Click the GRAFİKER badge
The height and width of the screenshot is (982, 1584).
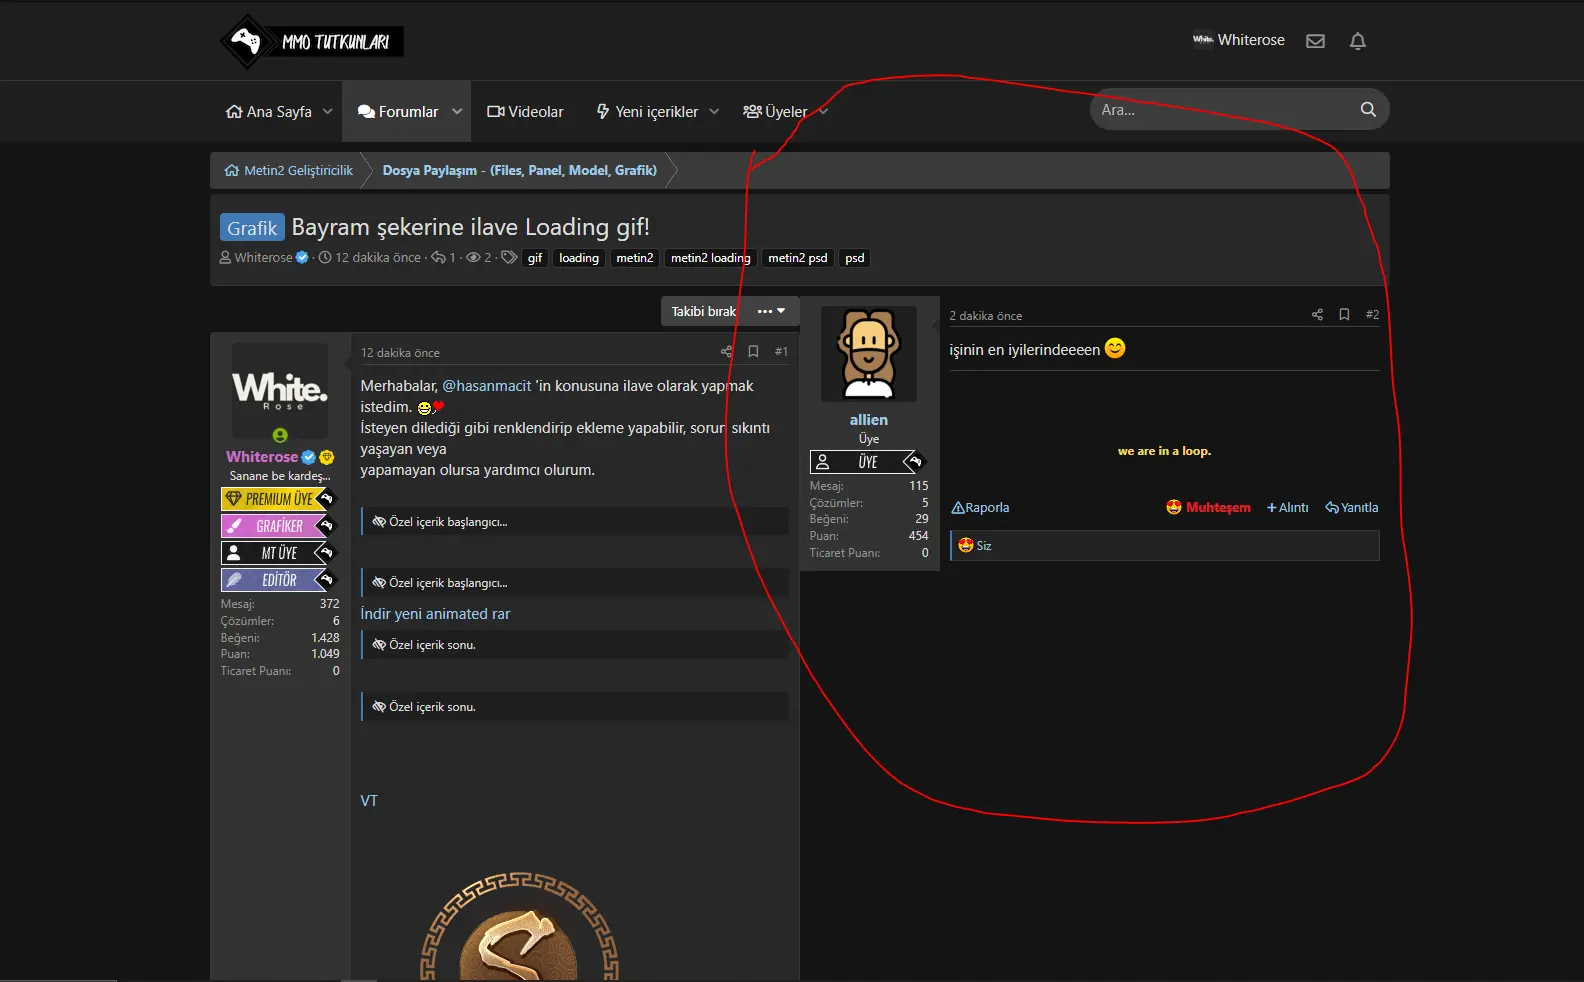[x=278, y=526]
